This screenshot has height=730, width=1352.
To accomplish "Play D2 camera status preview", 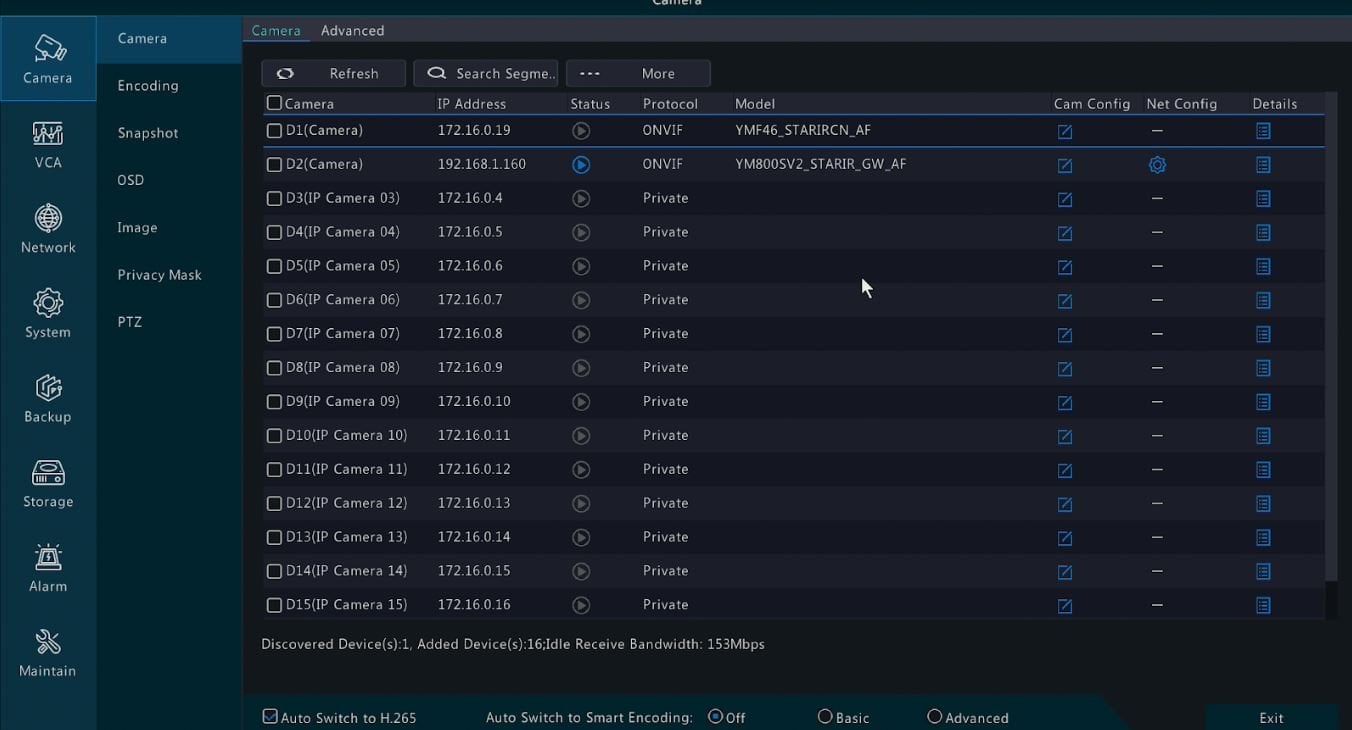I will [x=581, y=165].
